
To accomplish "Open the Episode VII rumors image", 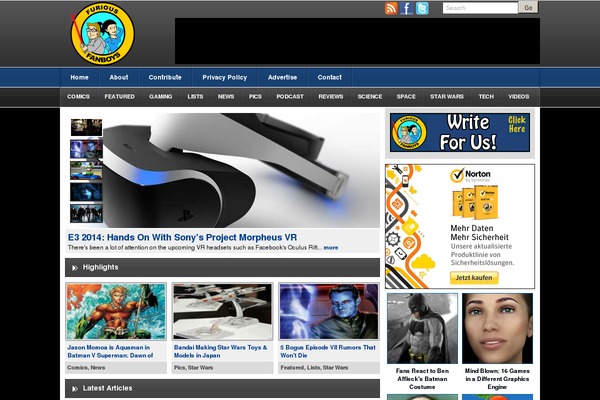I will [329, 312].
